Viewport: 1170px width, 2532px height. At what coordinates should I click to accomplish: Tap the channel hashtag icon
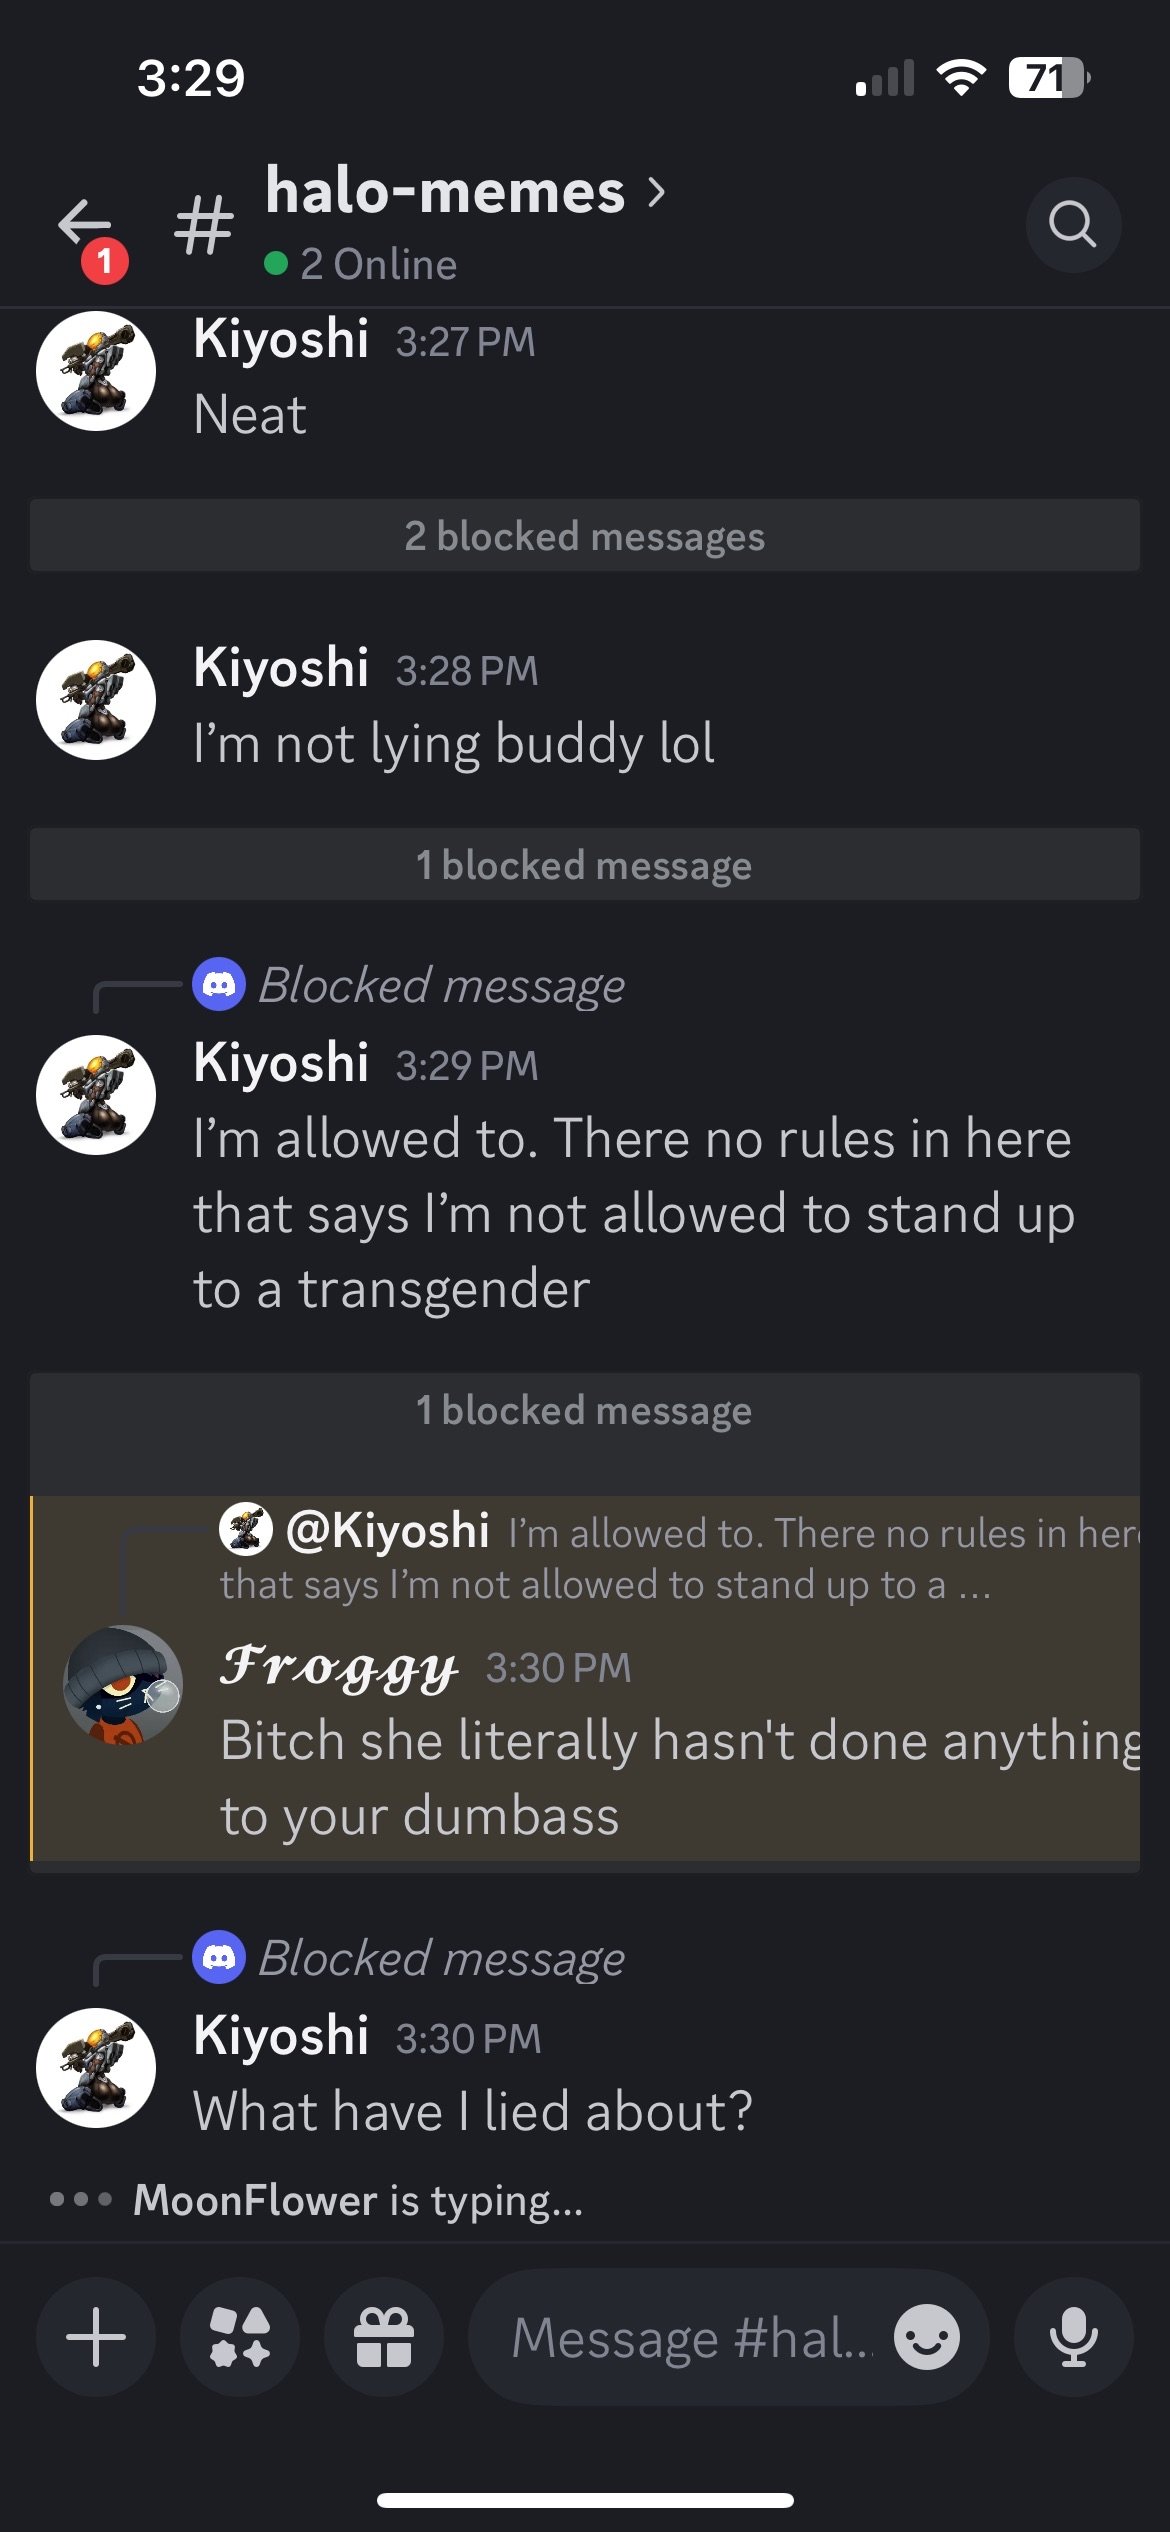click(203, 224)
